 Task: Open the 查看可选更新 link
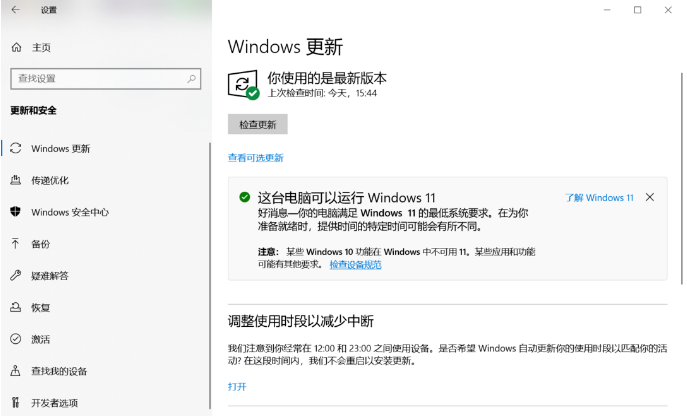pyautogui.click(x=256, y=158)
